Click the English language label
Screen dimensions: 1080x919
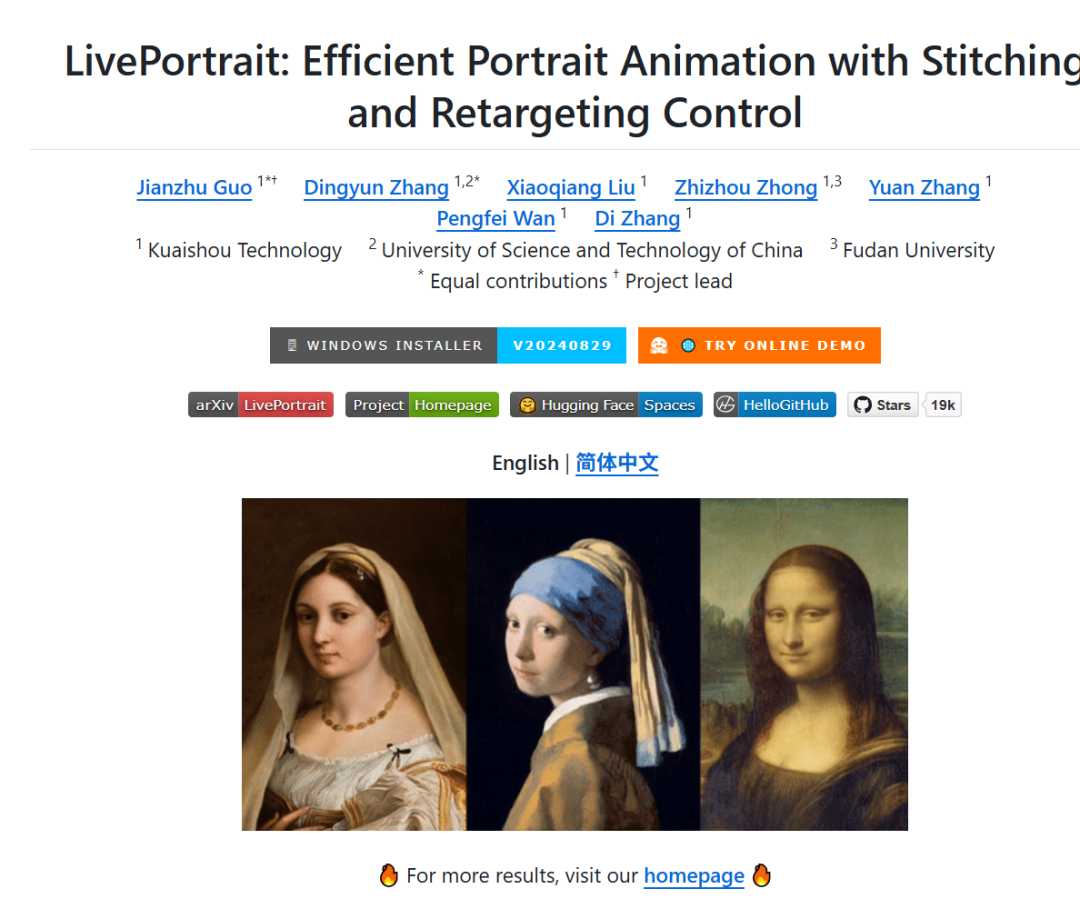point(525,463)
